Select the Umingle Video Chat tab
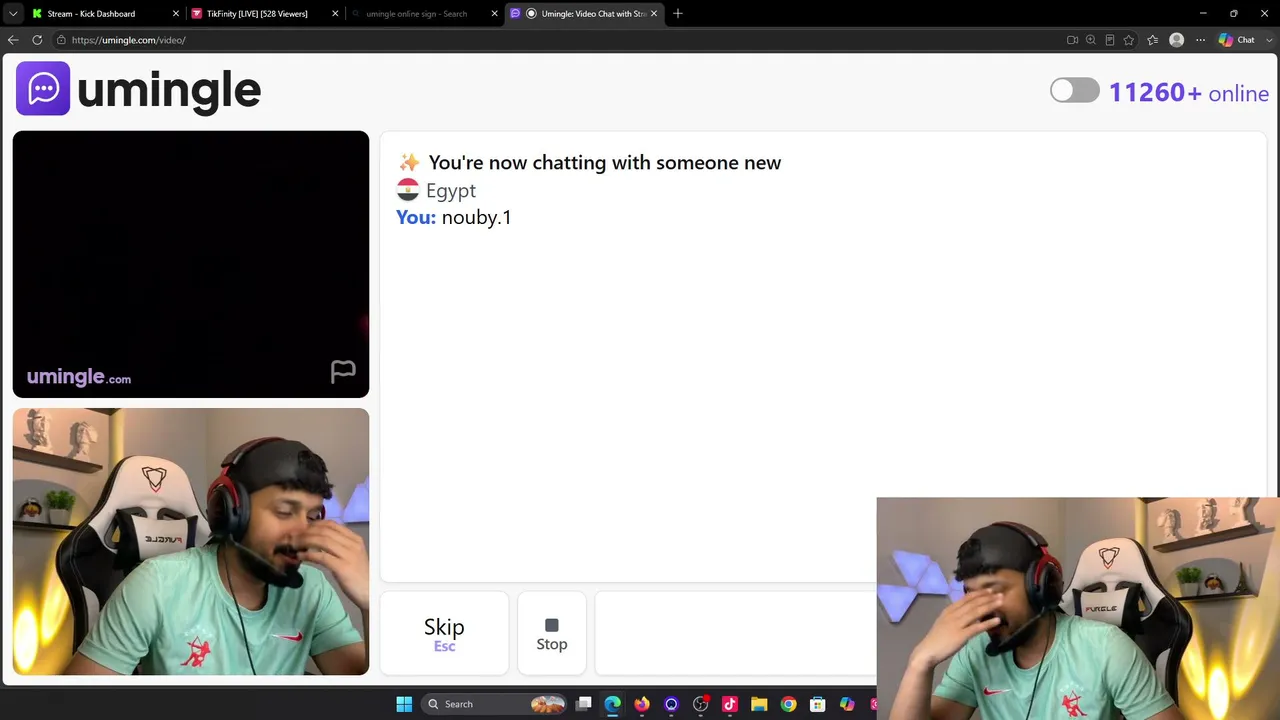Screen dimensions: 1280x720 click(x=584, y=14)
